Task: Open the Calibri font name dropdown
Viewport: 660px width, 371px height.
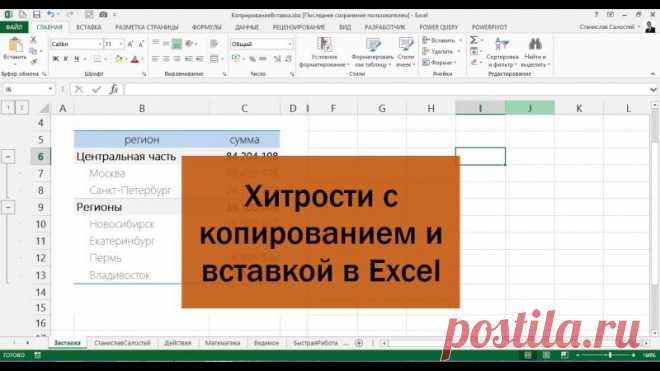Action: [x=100, y=44]
